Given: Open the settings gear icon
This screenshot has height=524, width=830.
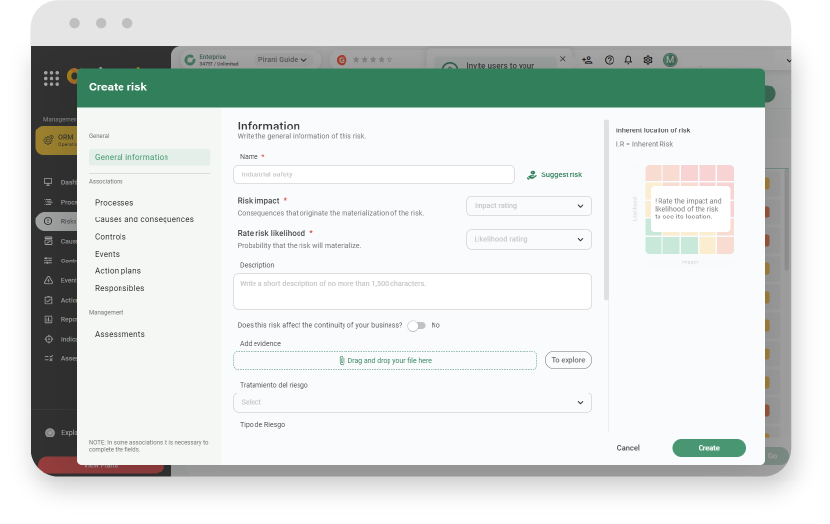Looking at the screenshot, I should coord(648,60).
